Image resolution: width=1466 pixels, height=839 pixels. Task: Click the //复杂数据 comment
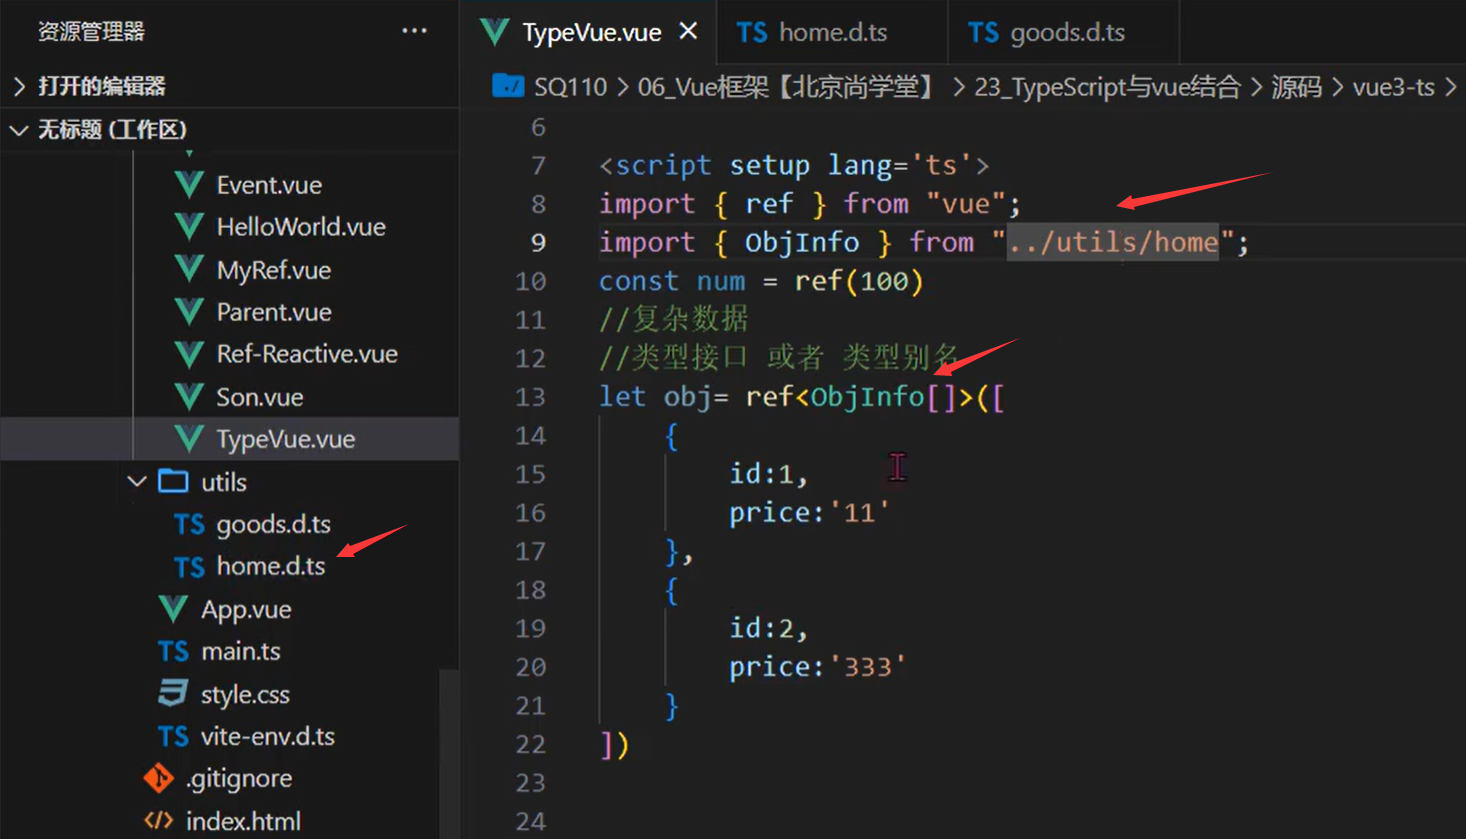tap(673, 320)
